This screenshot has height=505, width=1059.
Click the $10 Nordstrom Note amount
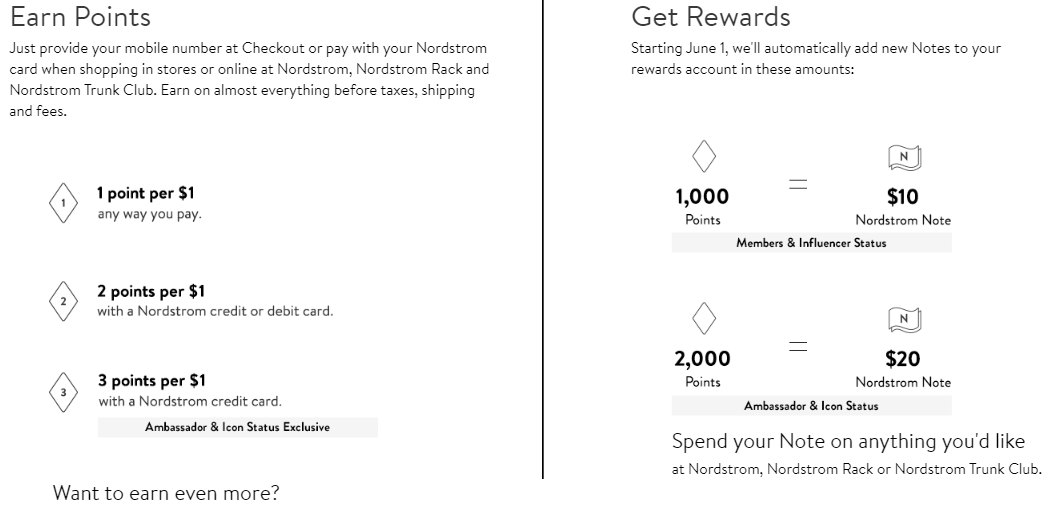902,197
